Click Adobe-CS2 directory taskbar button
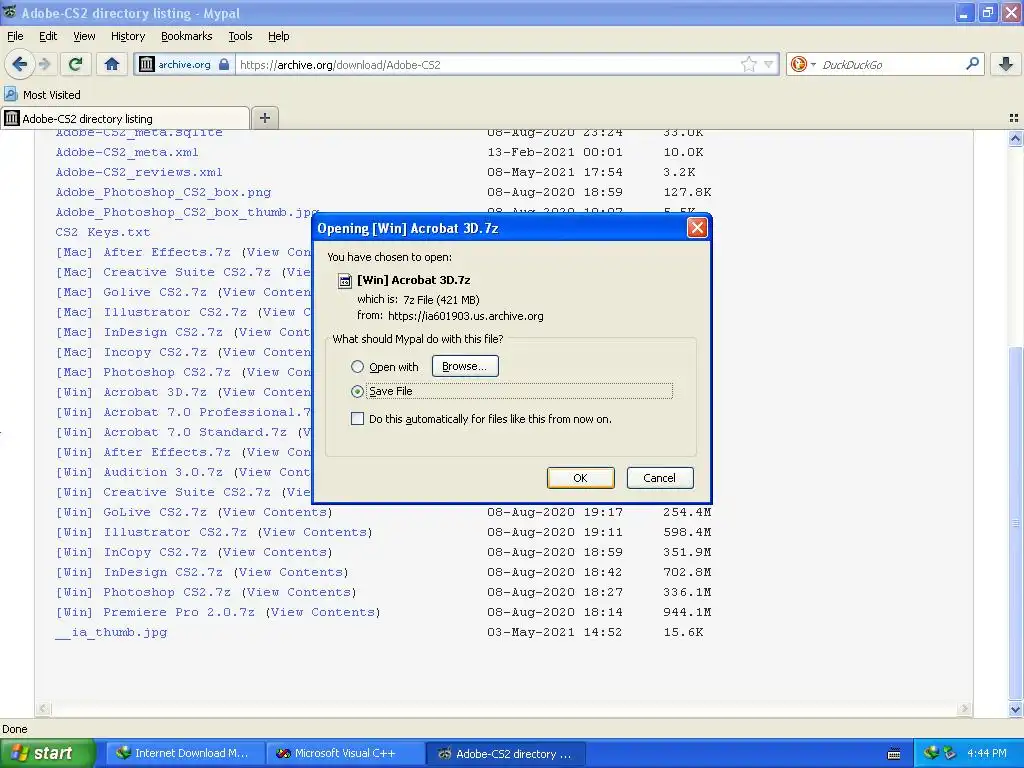 pyautogui.click(x=505, y=754)
